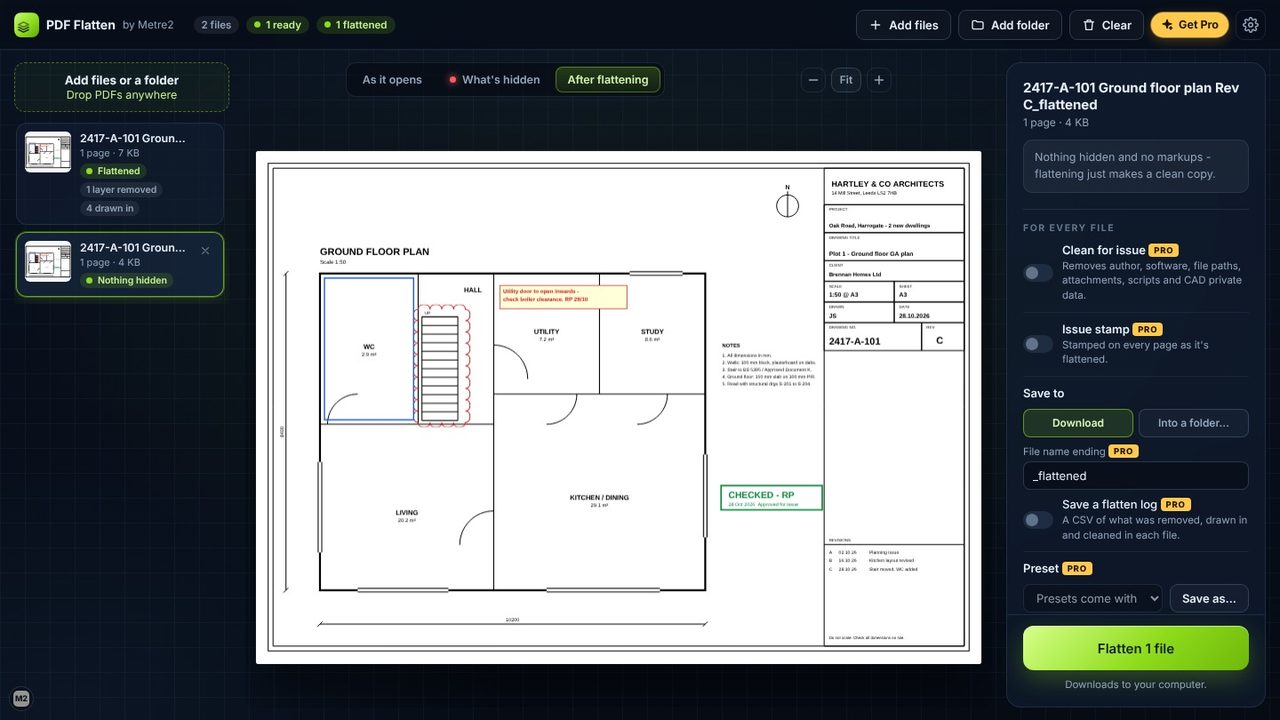Switch to What's hidden view
The image size is (1280, 720).
pos(494,80)
